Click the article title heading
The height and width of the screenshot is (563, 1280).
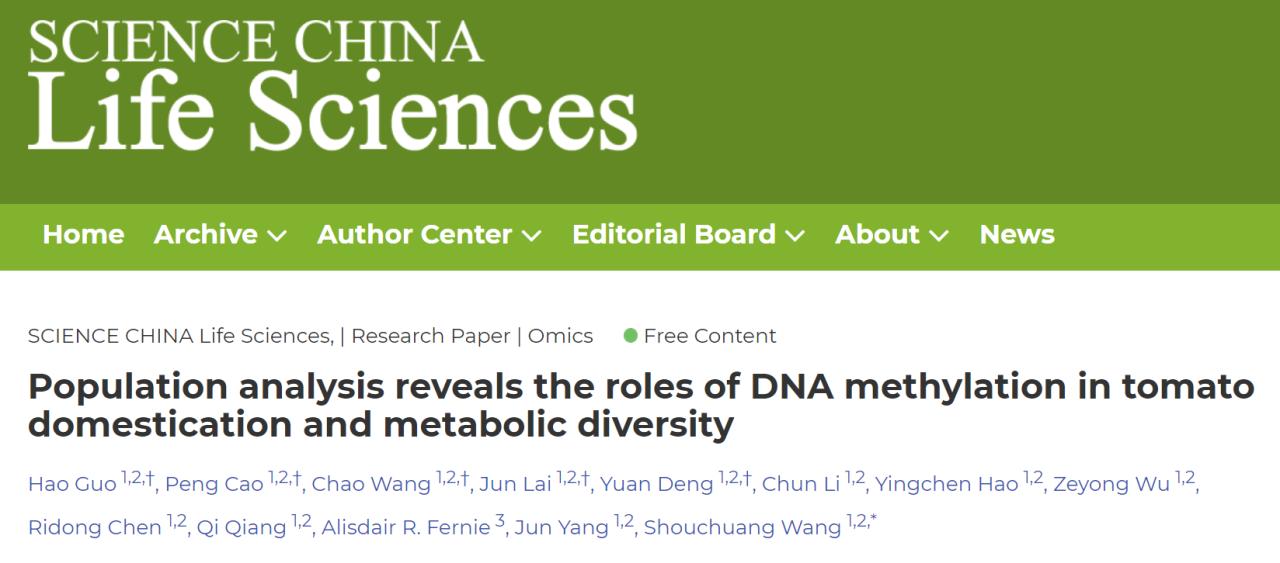point(641,405)
